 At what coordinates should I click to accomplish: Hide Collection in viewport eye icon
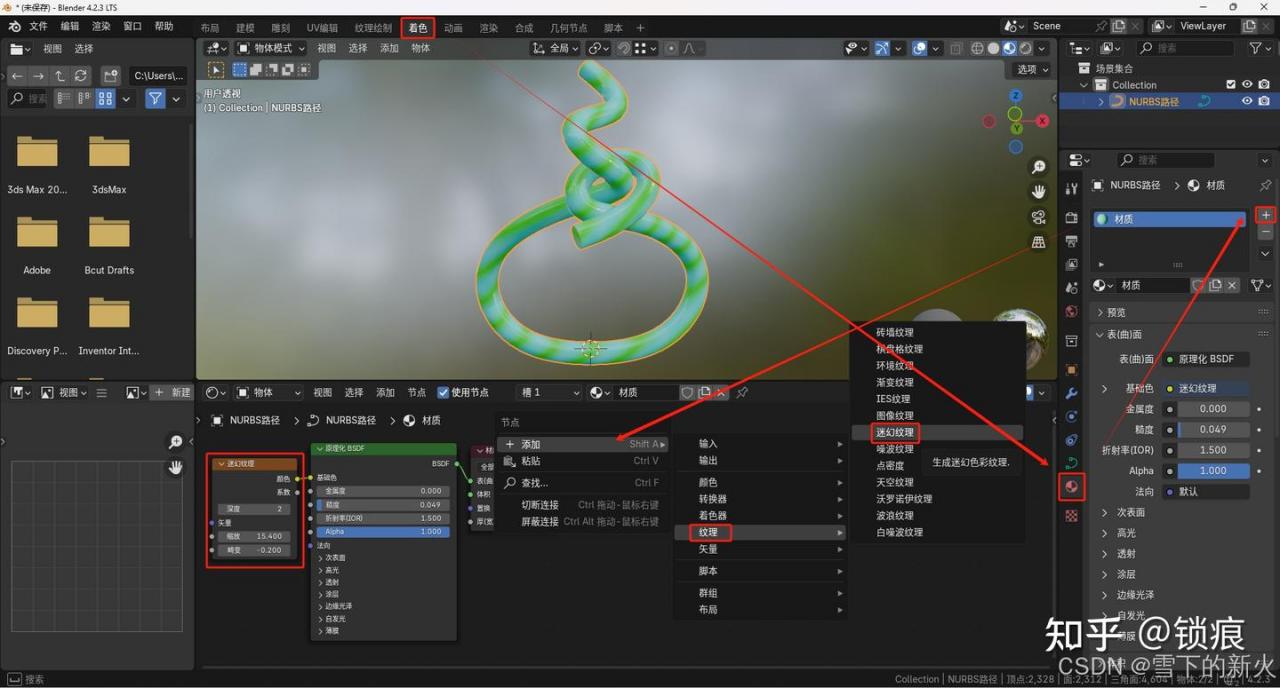pos(1247,85)
